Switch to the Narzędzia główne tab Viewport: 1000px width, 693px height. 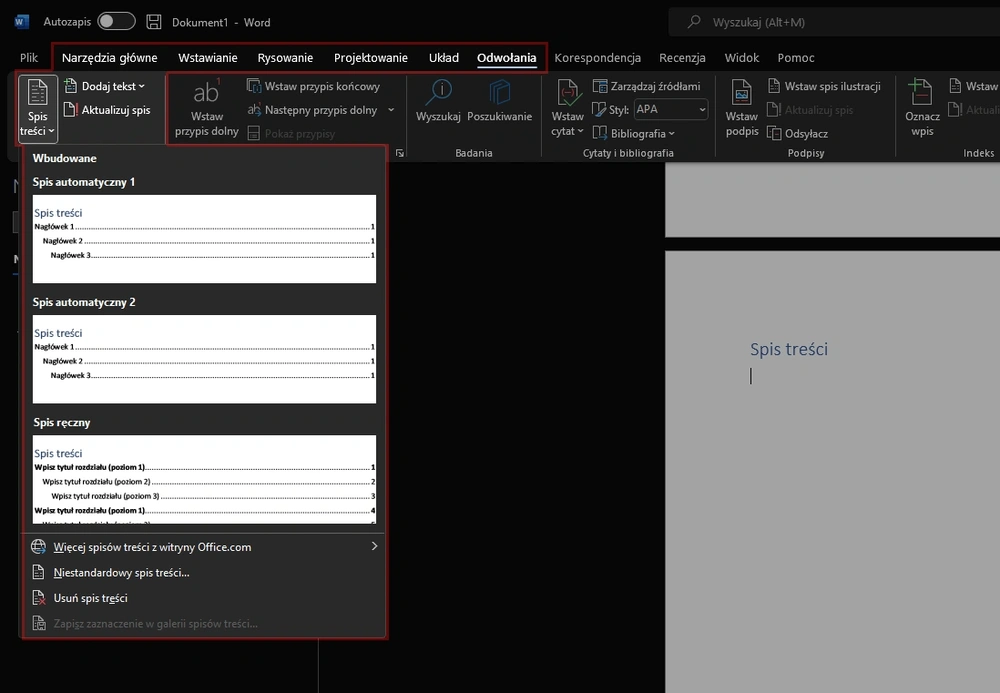click(110, 58)
